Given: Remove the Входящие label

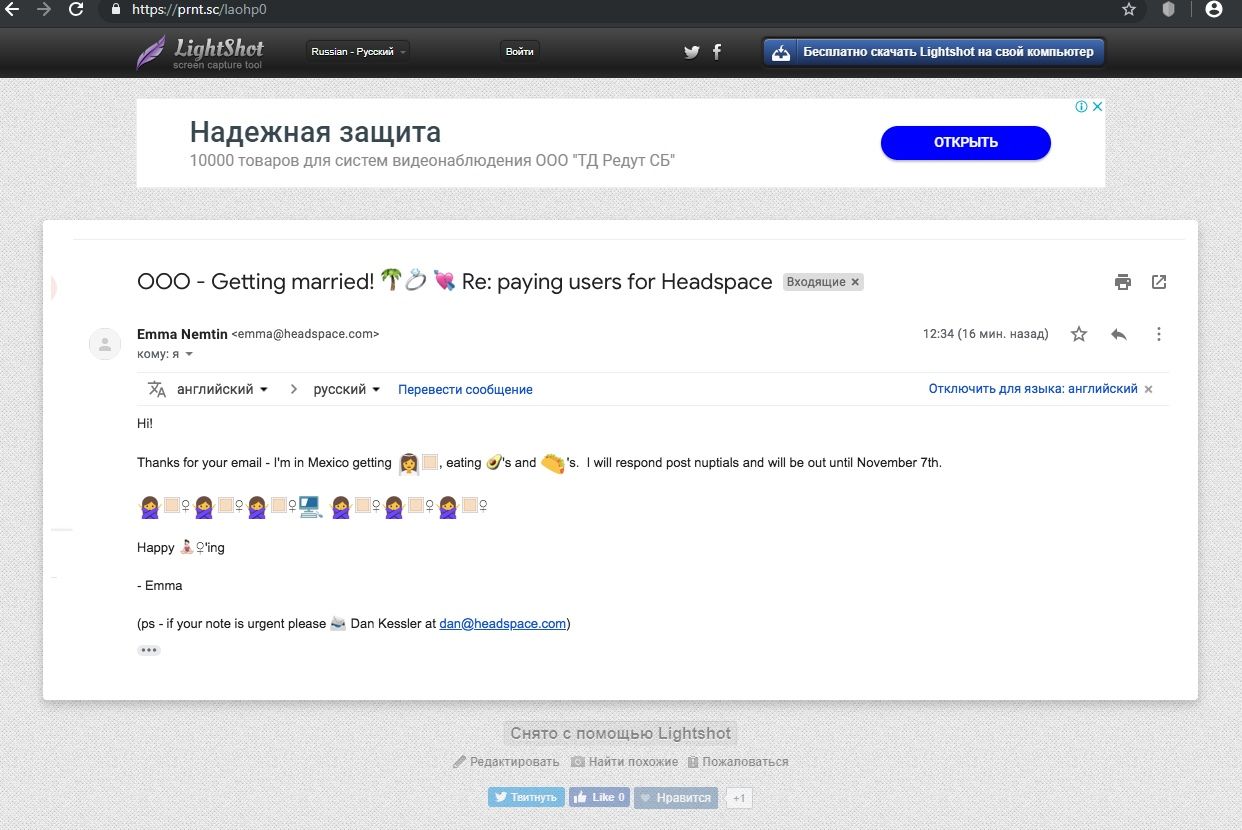Looking at the screenshot, I should 855,283.
